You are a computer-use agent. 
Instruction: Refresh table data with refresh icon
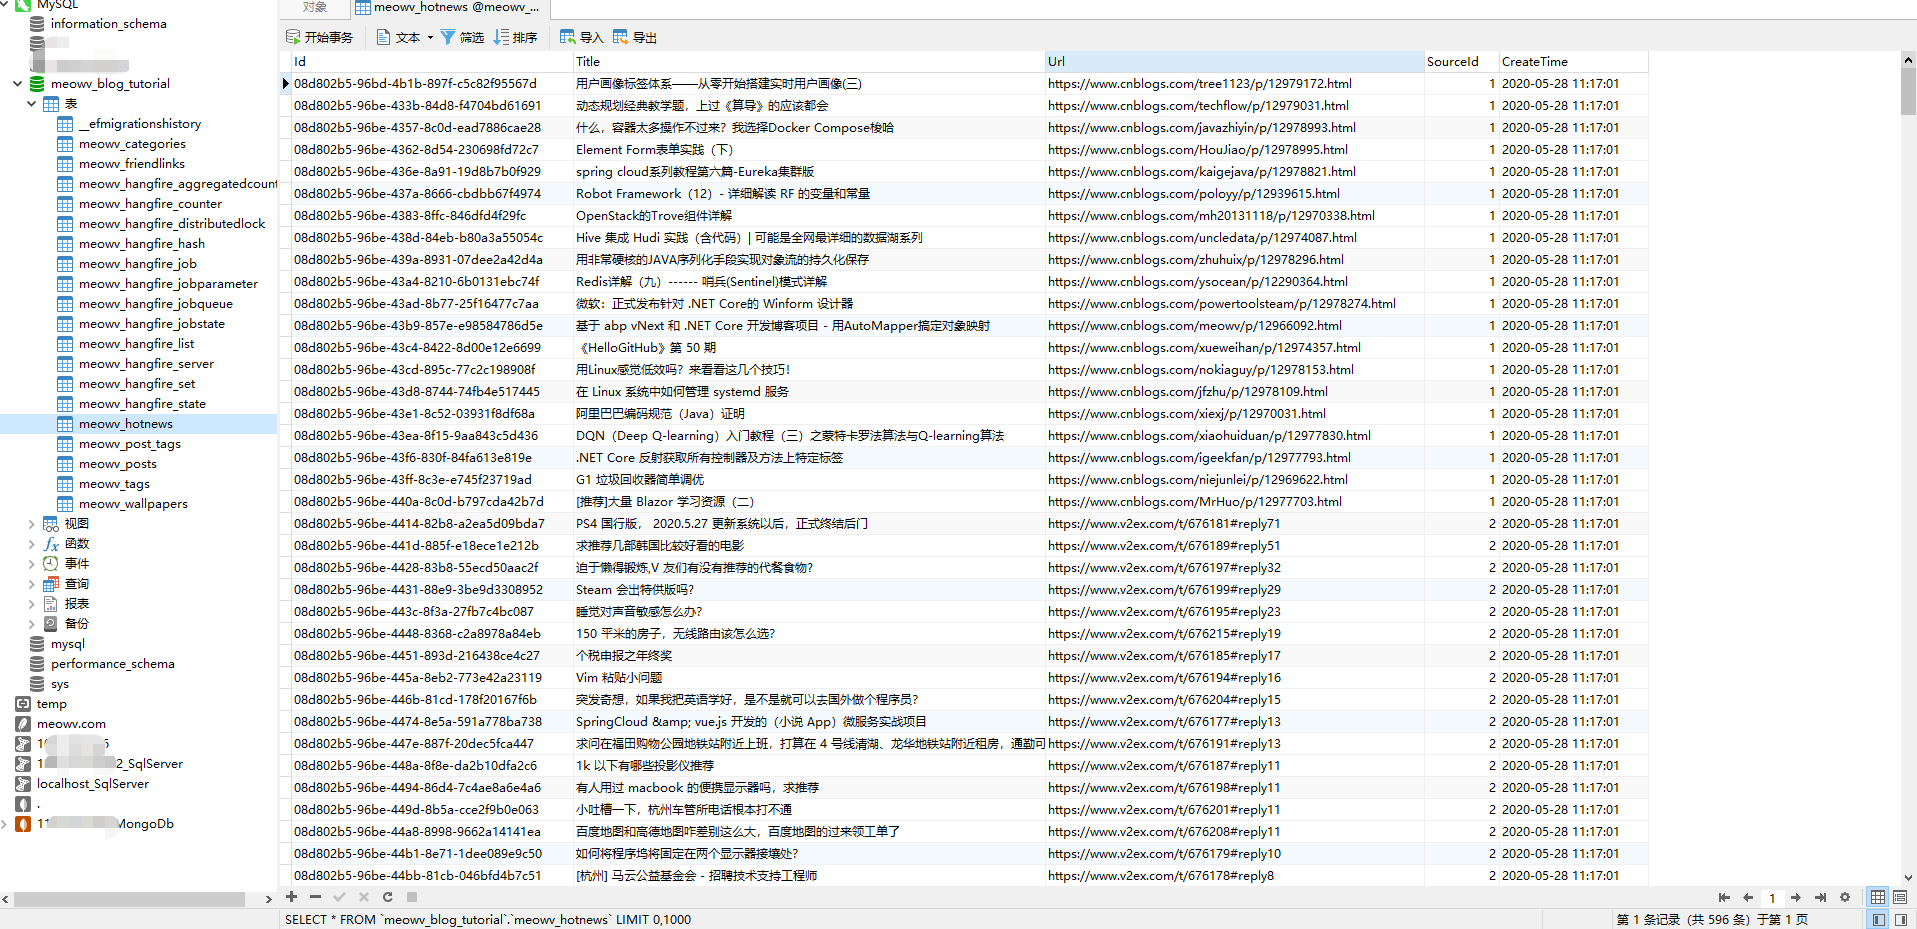[387, 897]
